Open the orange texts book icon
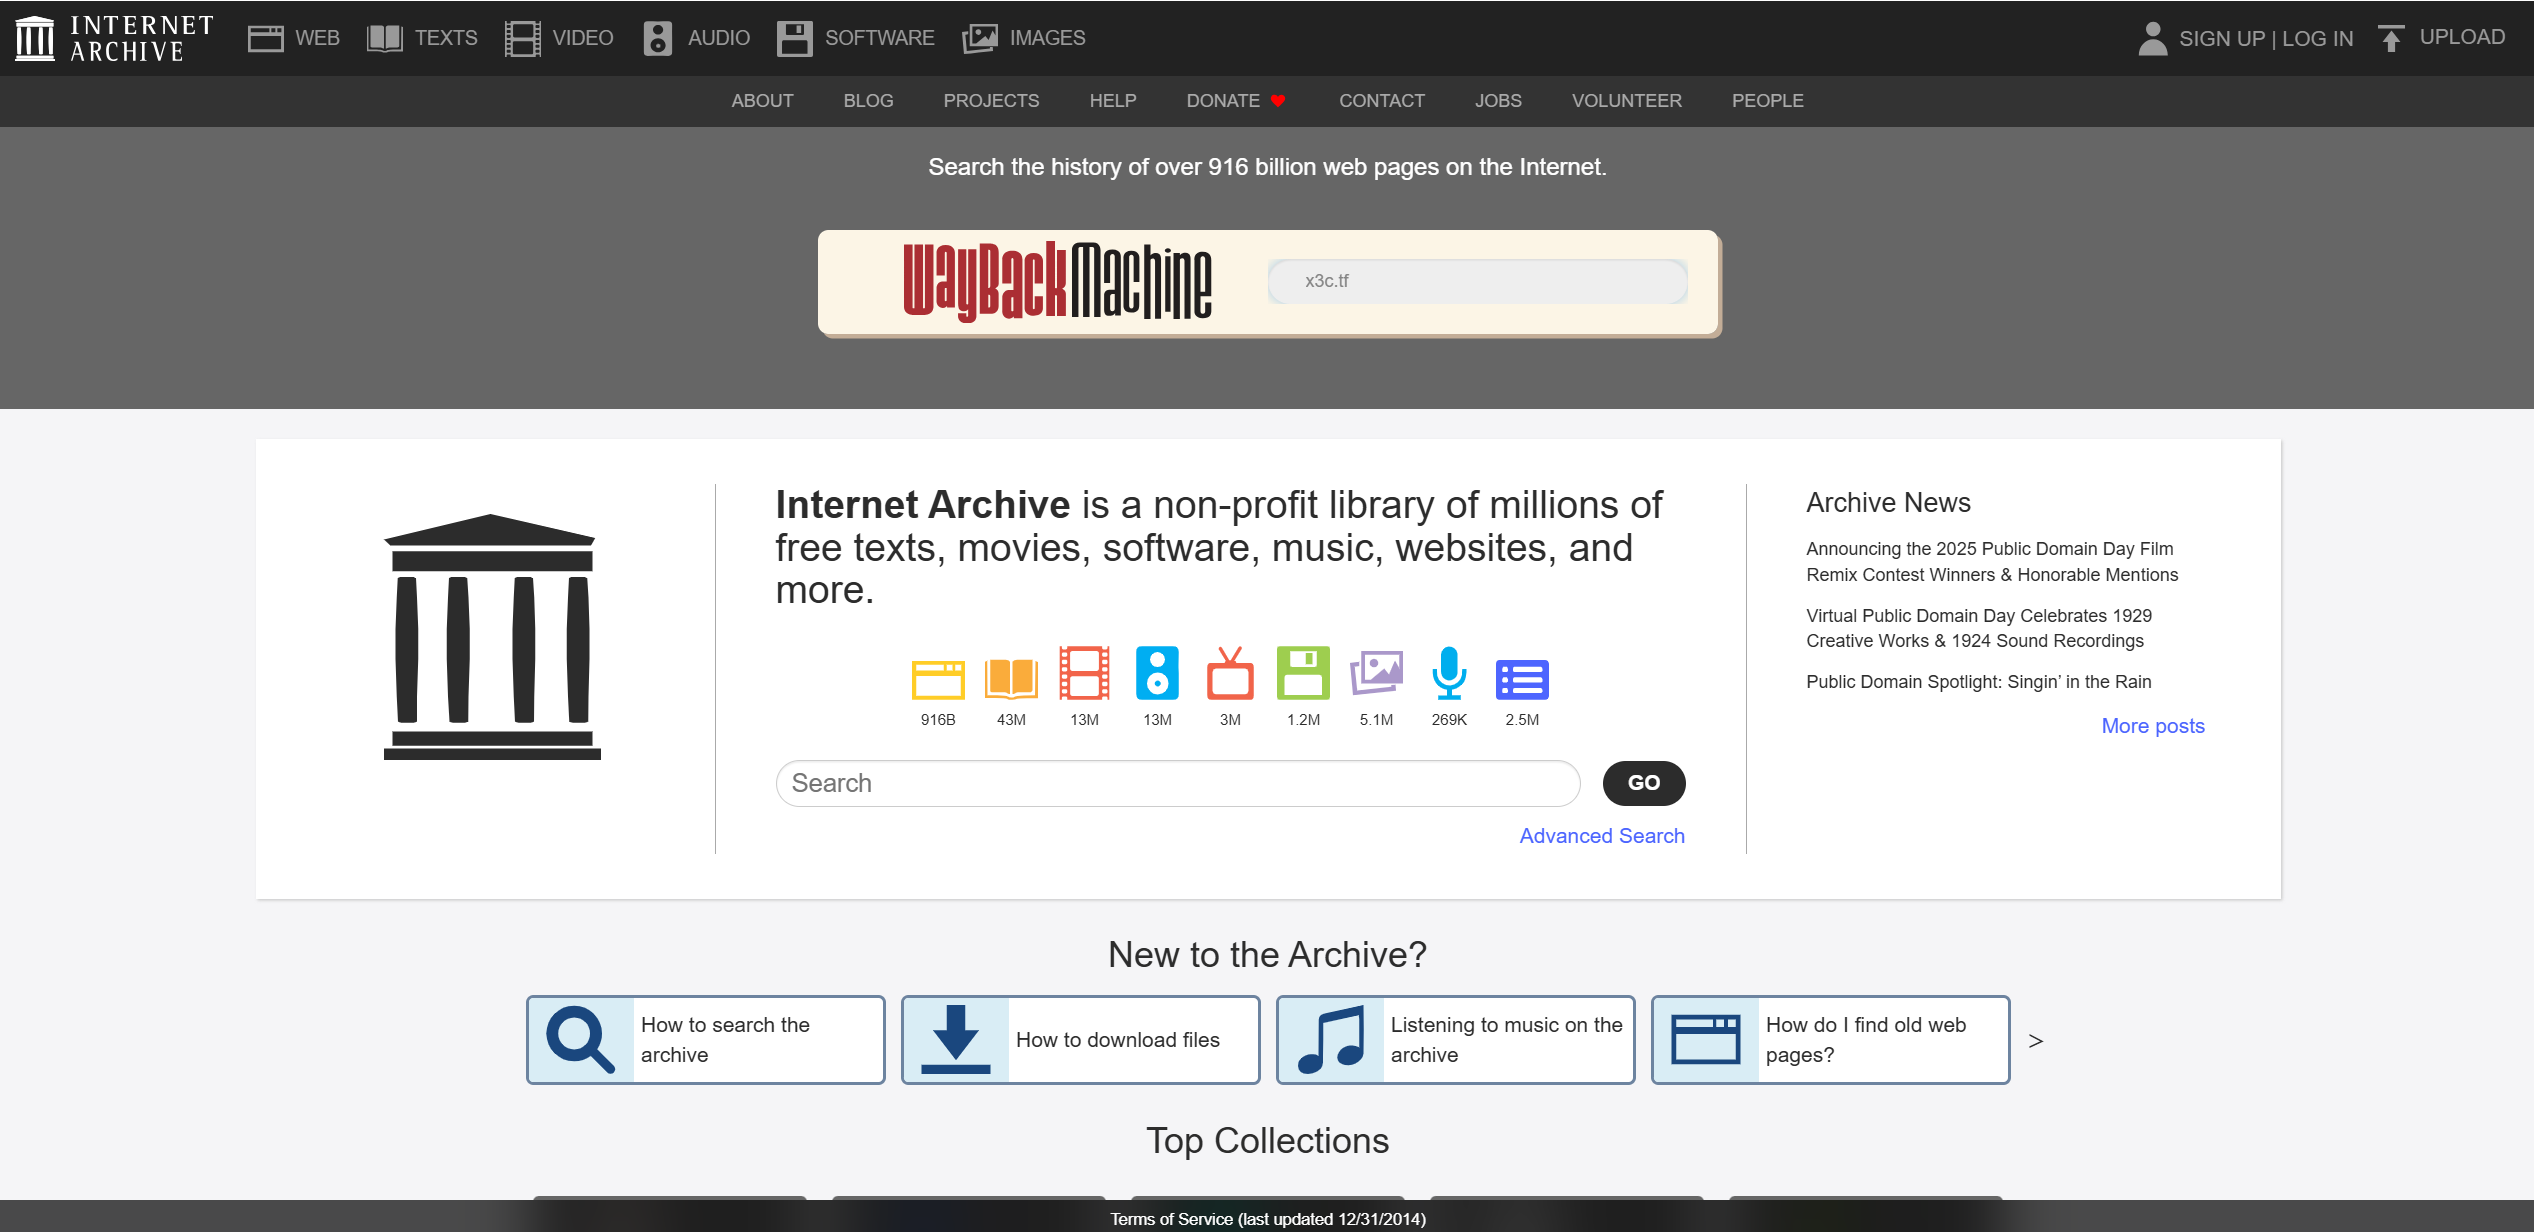The width and height of the screenshot is (2534, 1232). (x=1010, y=677)
